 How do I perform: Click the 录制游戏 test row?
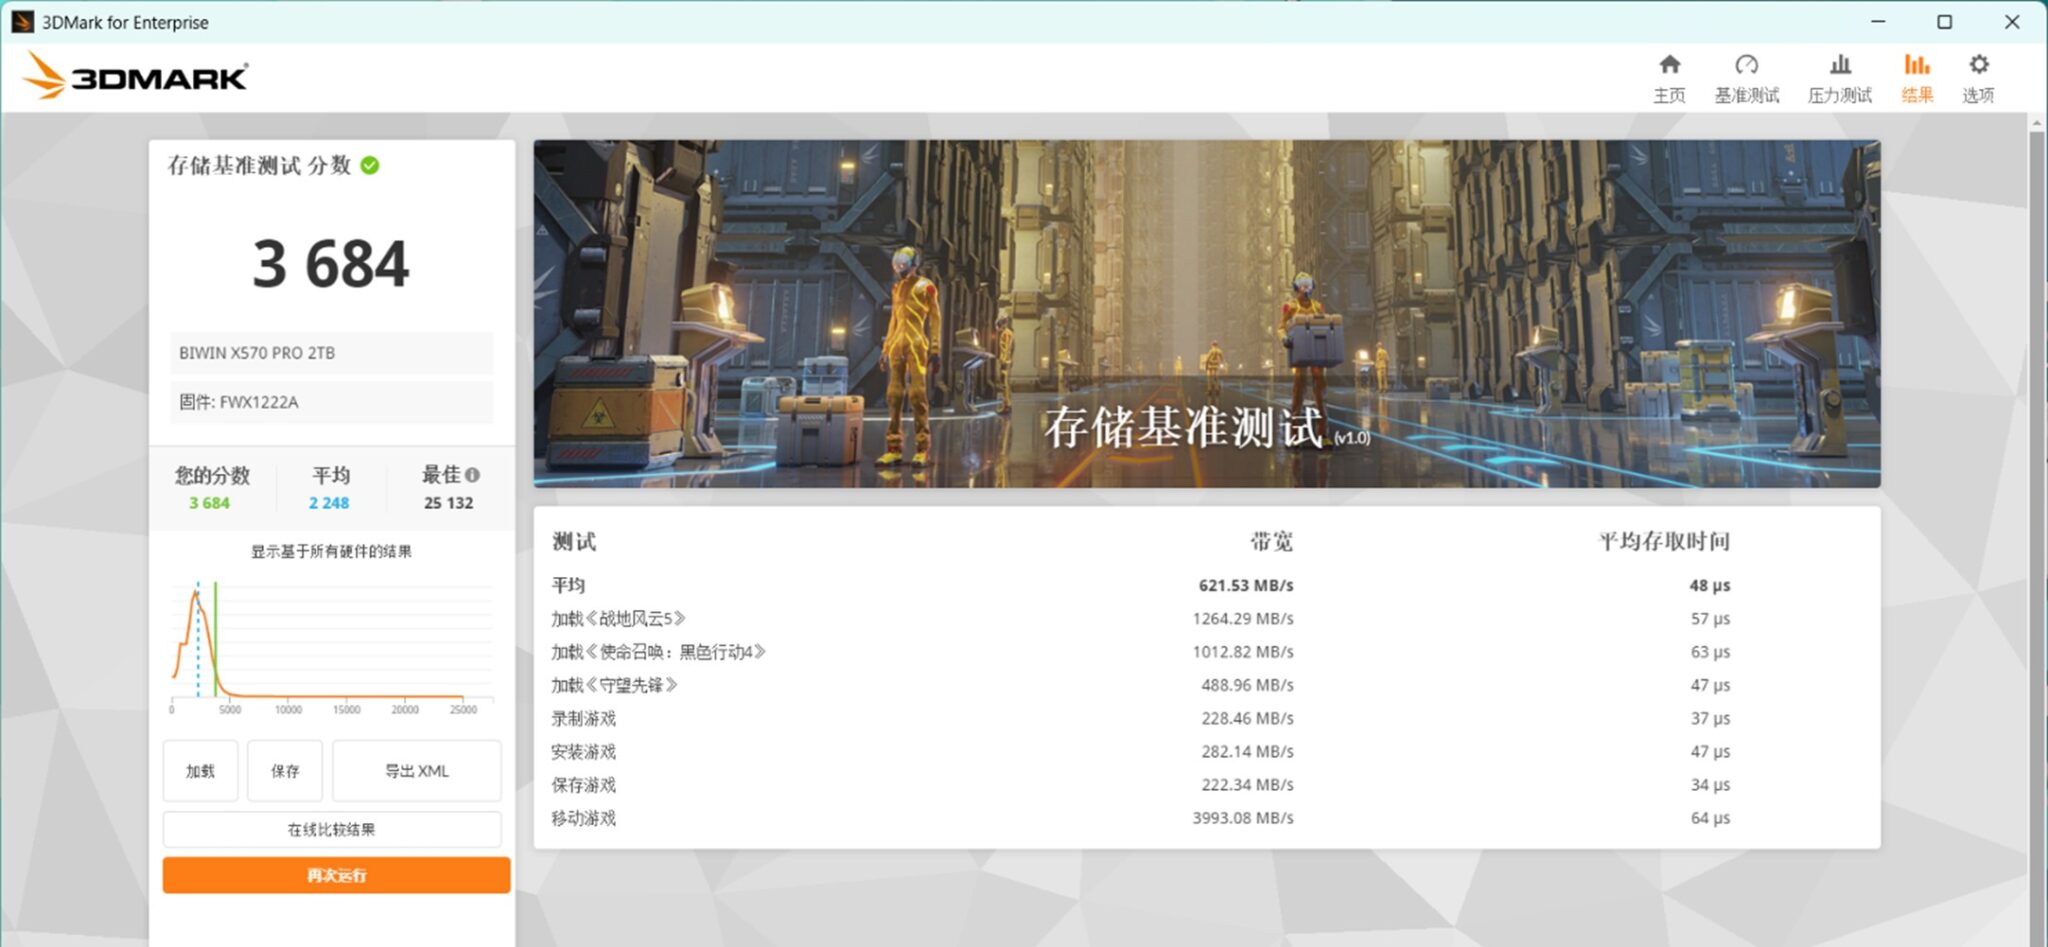click(x=1207, y=718)
